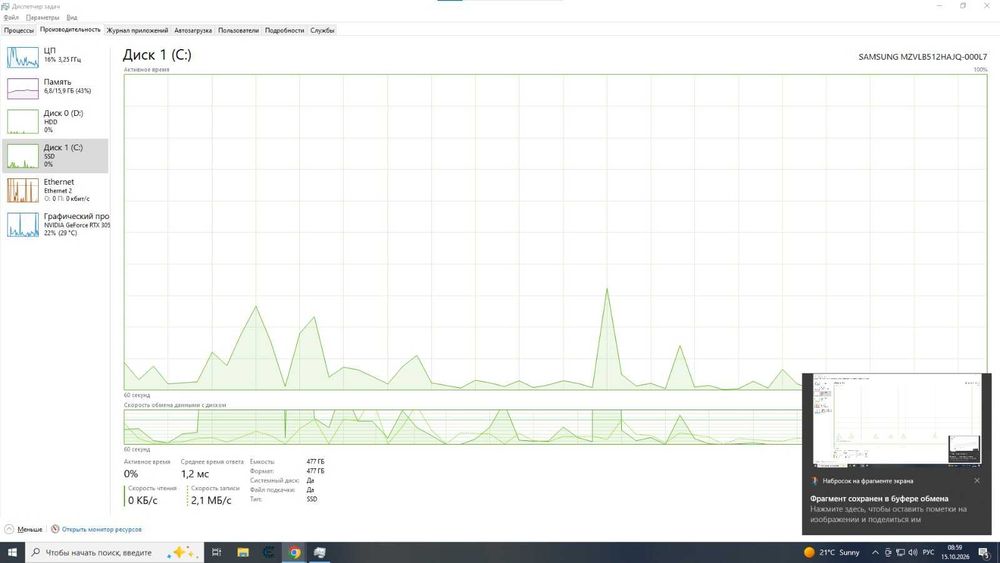Switch to the Процессы tab
This screenshot has width=1000, height=563.
click(x=18, y=30)
